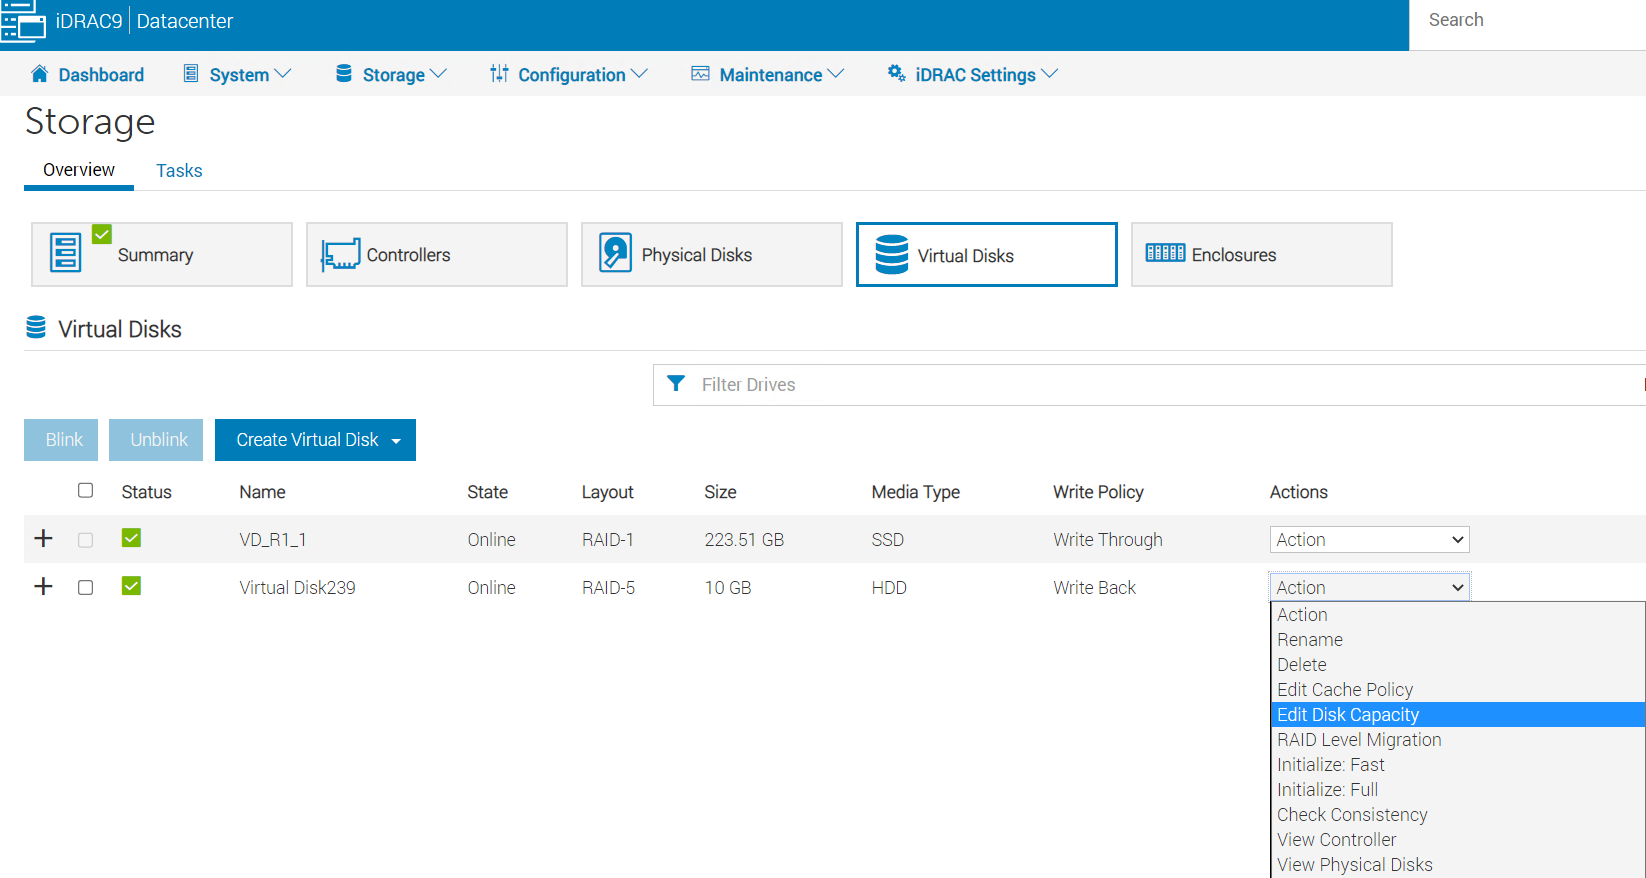The width and height of the screenshot is (1646, 878).
Task: Click the Enclosures tile icon
Action: coord(1165,253)
